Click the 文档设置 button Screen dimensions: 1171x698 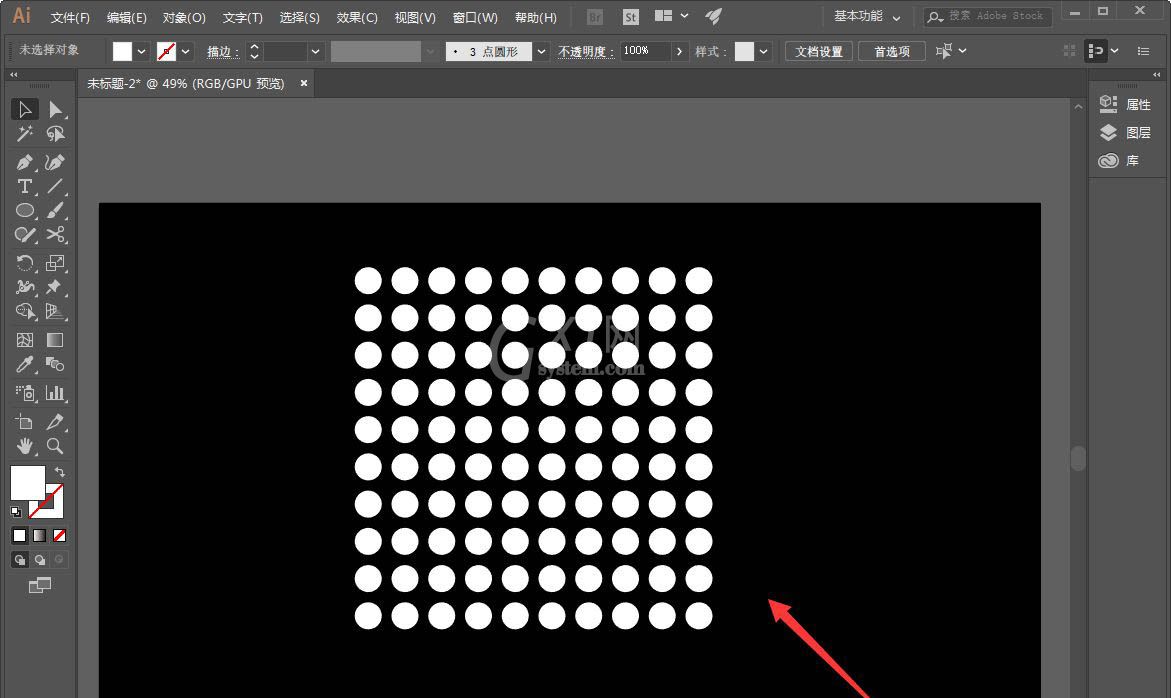[819, 52]
